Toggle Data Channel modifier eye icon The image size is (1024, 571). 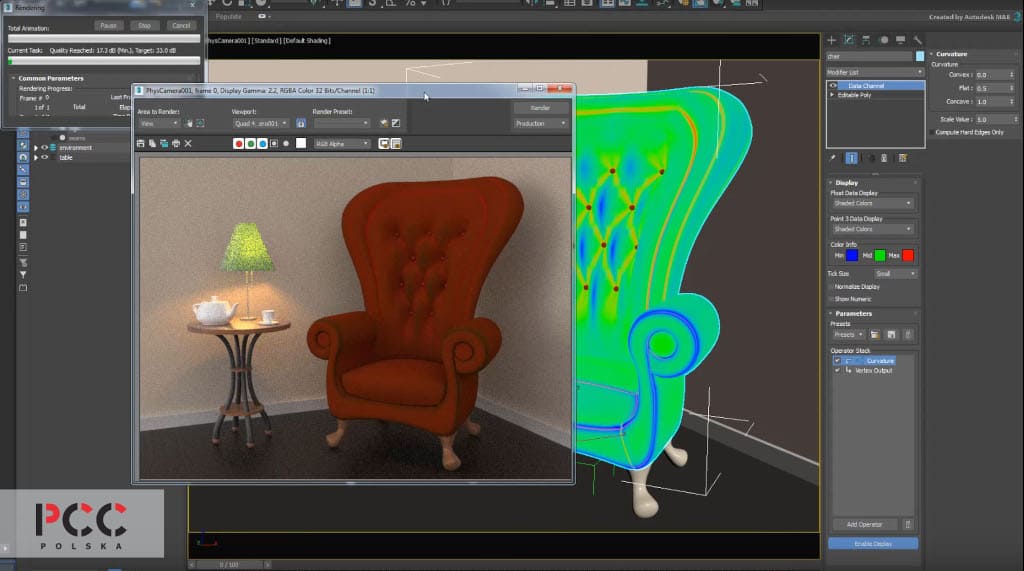coord(833,86)
